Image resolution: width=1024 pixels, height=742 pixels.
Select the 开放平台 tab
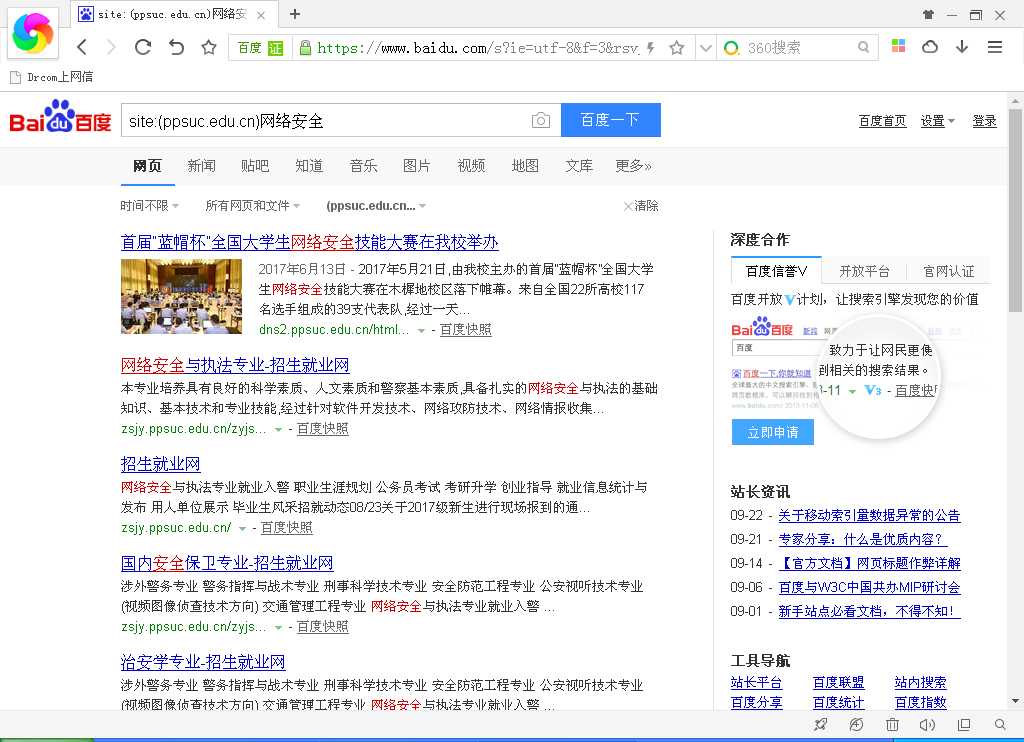[x=864, y=270]
